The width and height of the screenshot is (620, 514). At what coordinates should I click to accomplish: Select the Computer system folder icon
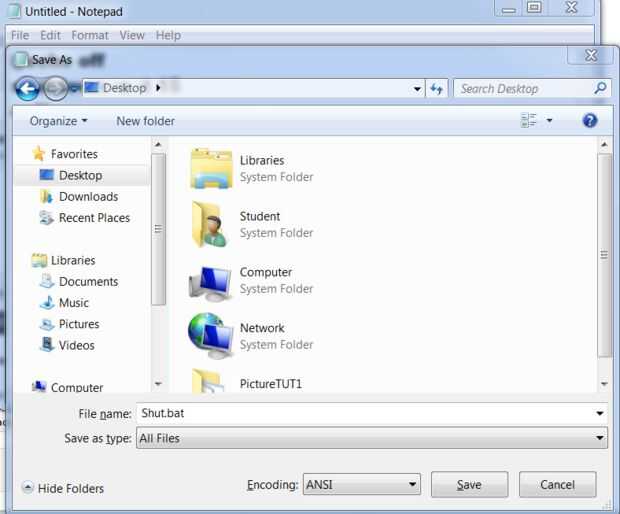coord(210,283)
